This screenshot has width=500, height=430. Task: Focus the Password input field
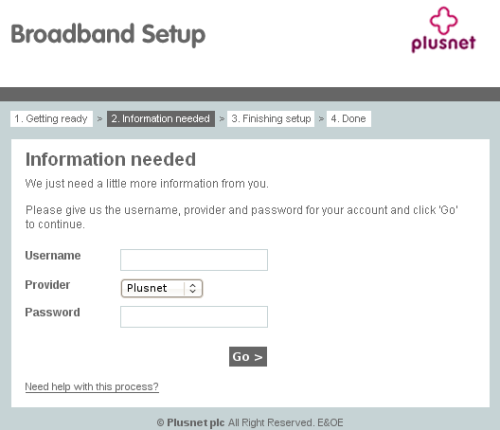(x=194, y=317)
